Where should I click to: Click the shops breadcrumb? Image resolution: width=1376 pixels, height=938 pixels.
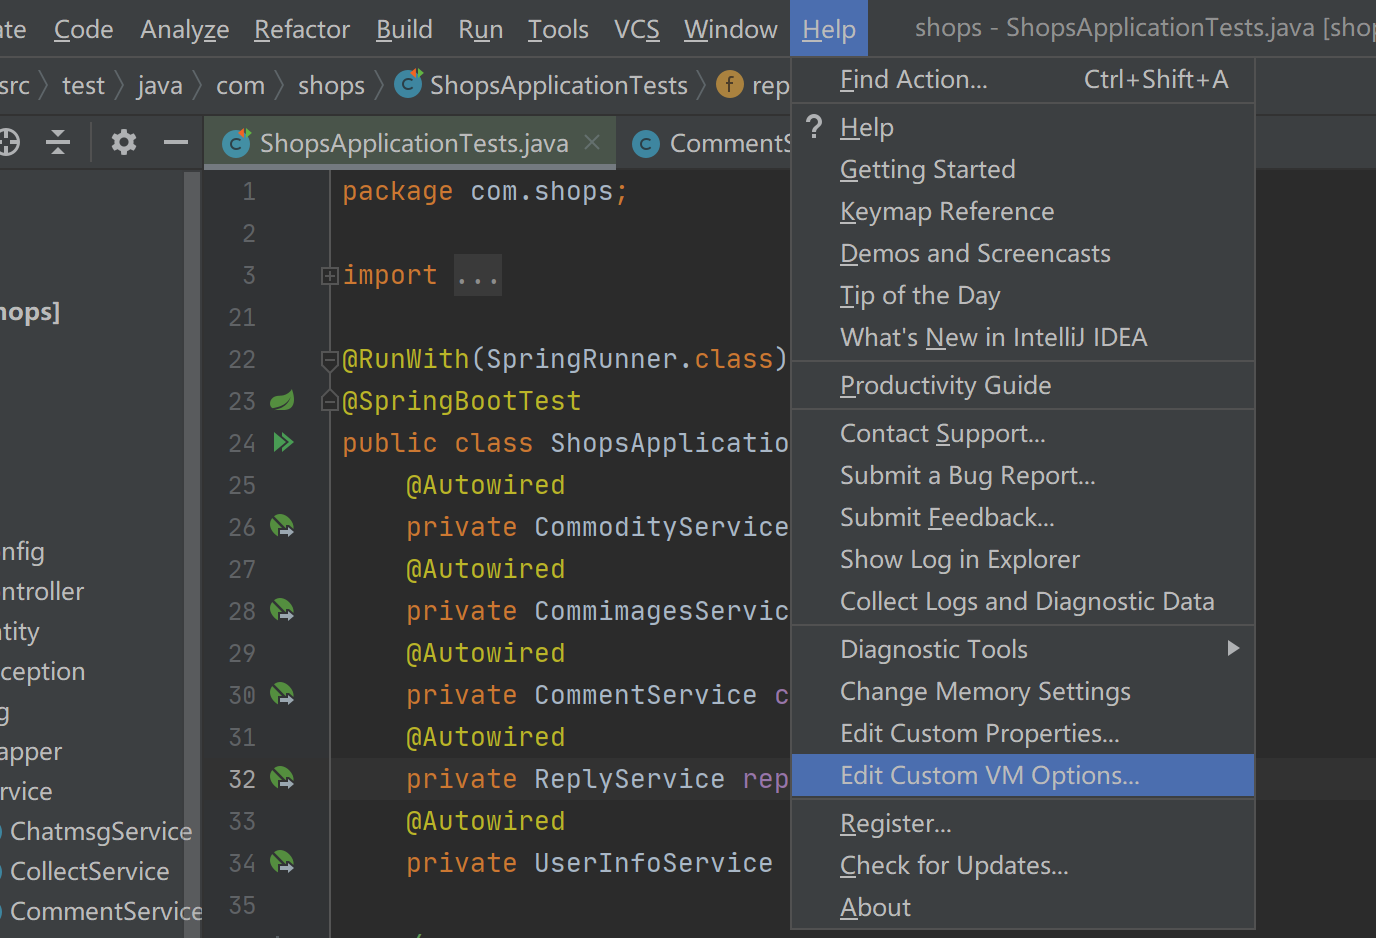[x=331, y=85]
